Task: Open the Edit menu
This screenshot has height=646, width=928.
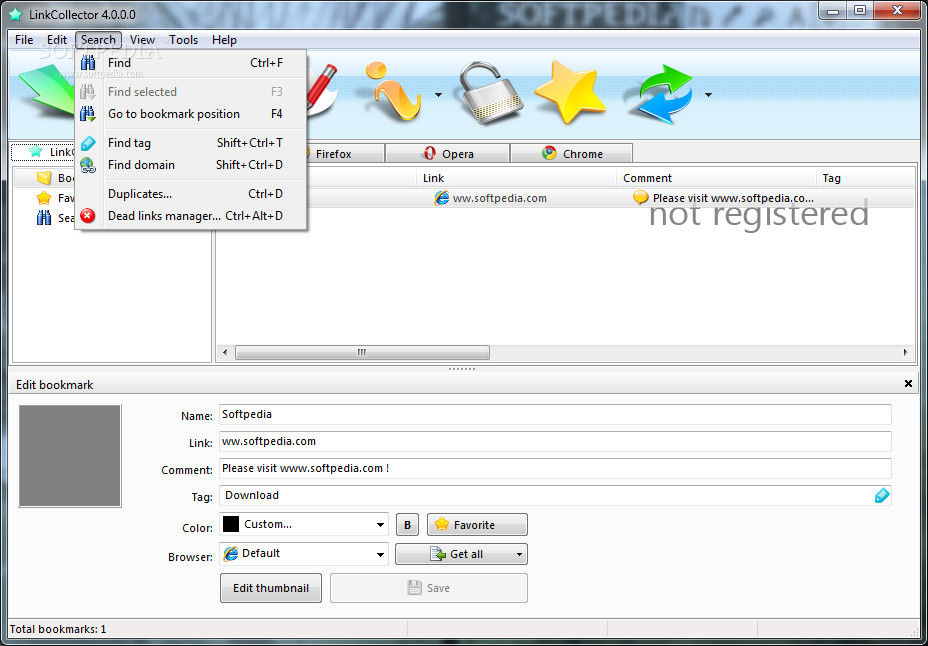Action: coord(57,40)
